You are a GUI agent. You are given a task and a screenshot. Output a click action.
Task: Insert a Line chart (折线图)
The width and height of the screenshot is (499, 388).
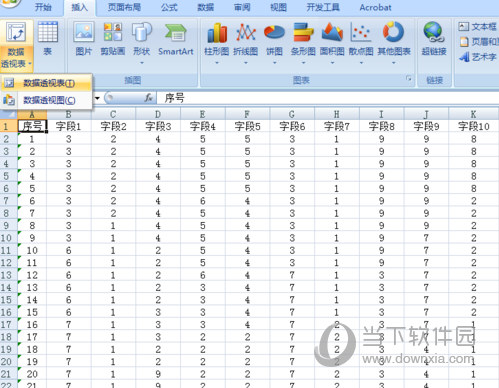[x=246, y=38]
